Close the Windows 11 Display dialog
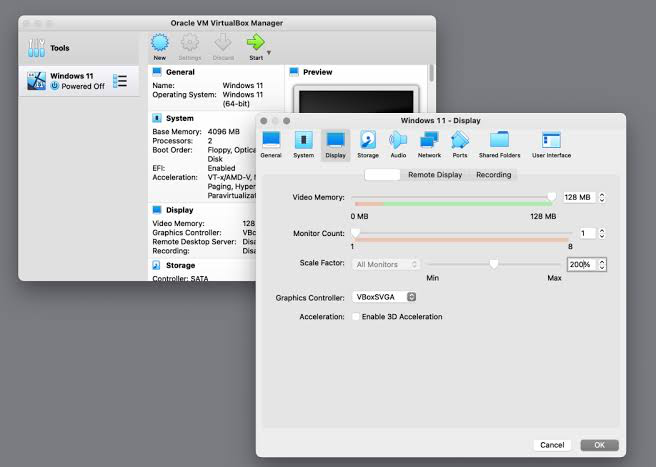Screen dimensions: 656x467 [x=264, y=121]
